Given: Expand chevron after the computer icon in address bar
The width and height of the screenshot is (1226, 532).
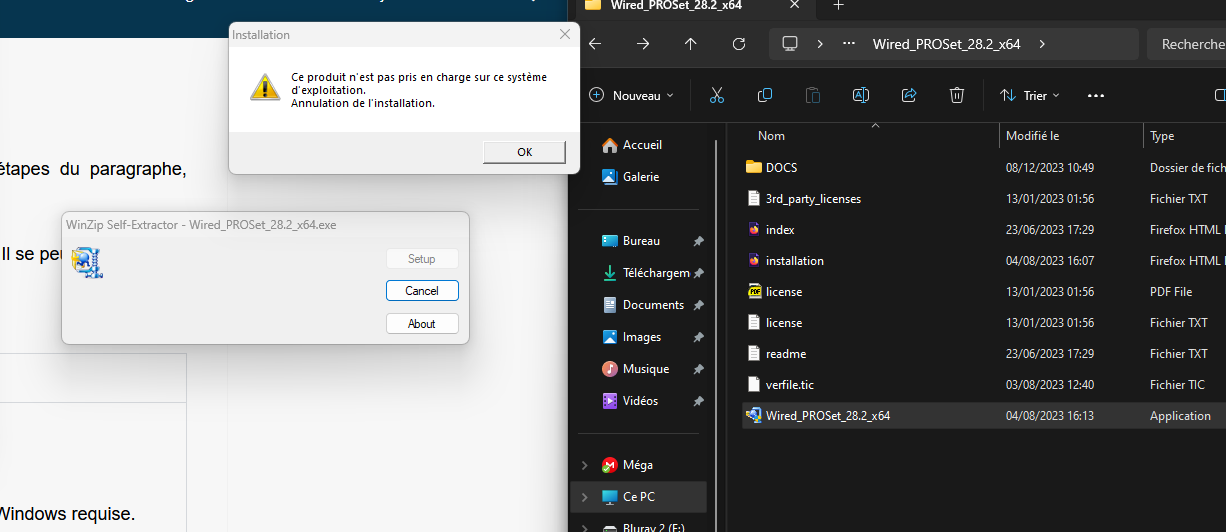Looking at the screenshot, I should point(820,44).
